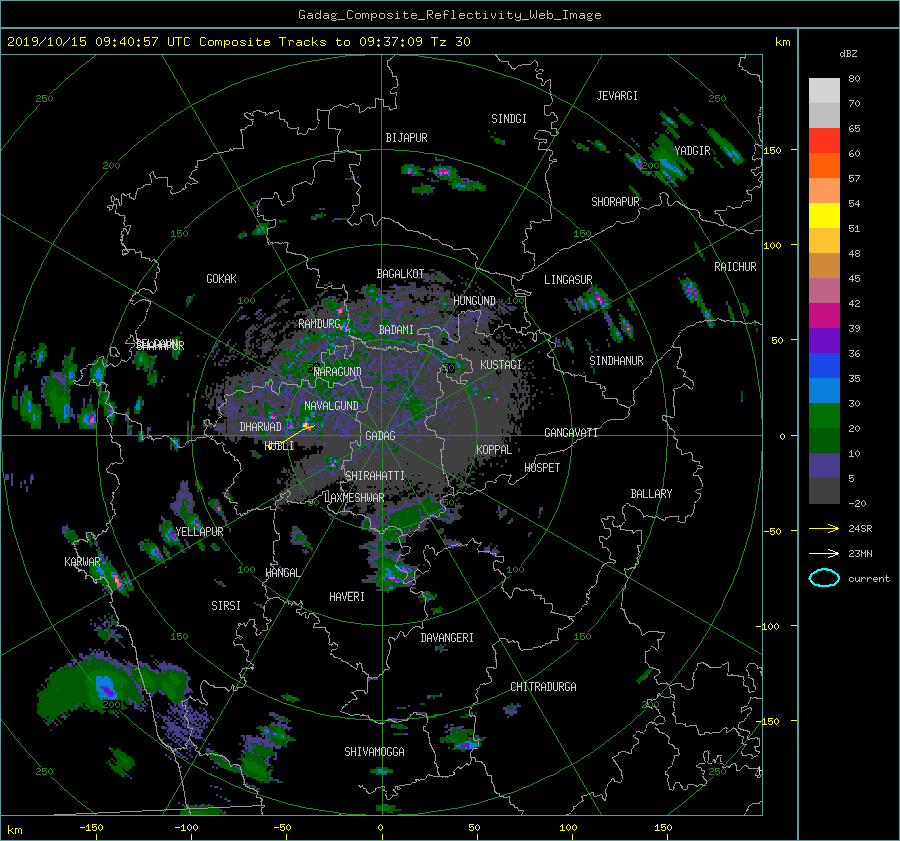This screenshot has width=900, height=841.
Task: Click the 42 value in dBZ legend
Action: click(x=854, y=304)
